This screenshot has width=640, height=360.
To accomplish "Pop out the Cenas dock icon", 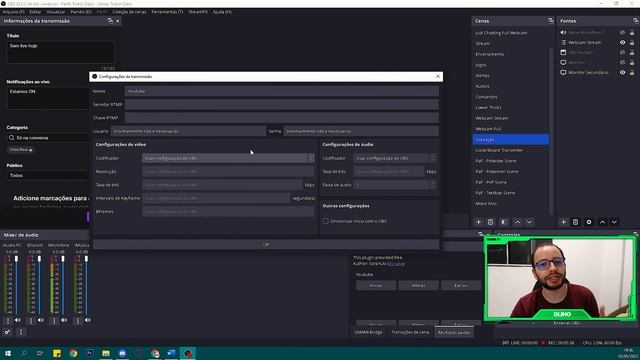I will pos(551,20).
